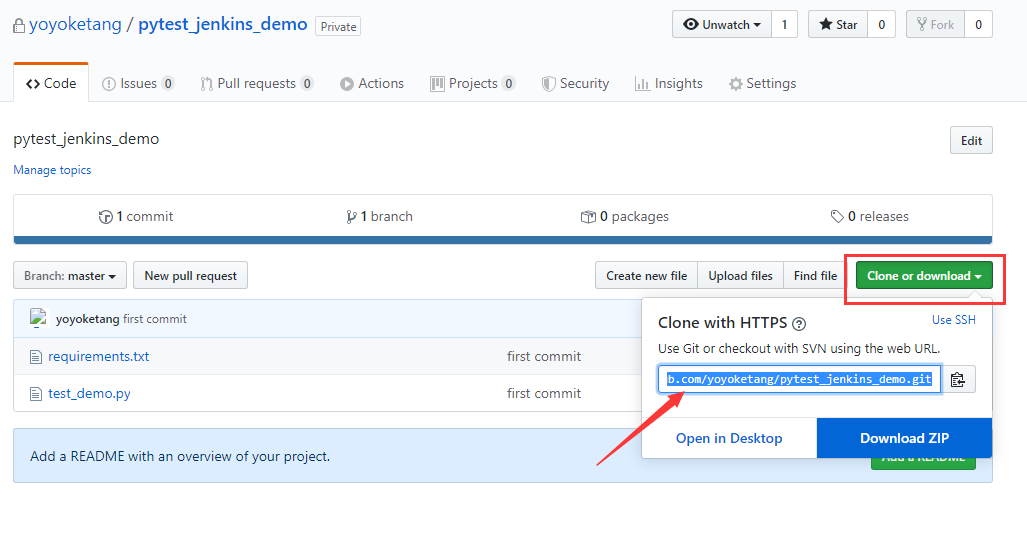Click the releases tag icon
1027x539 pixels.
[837, 217]
